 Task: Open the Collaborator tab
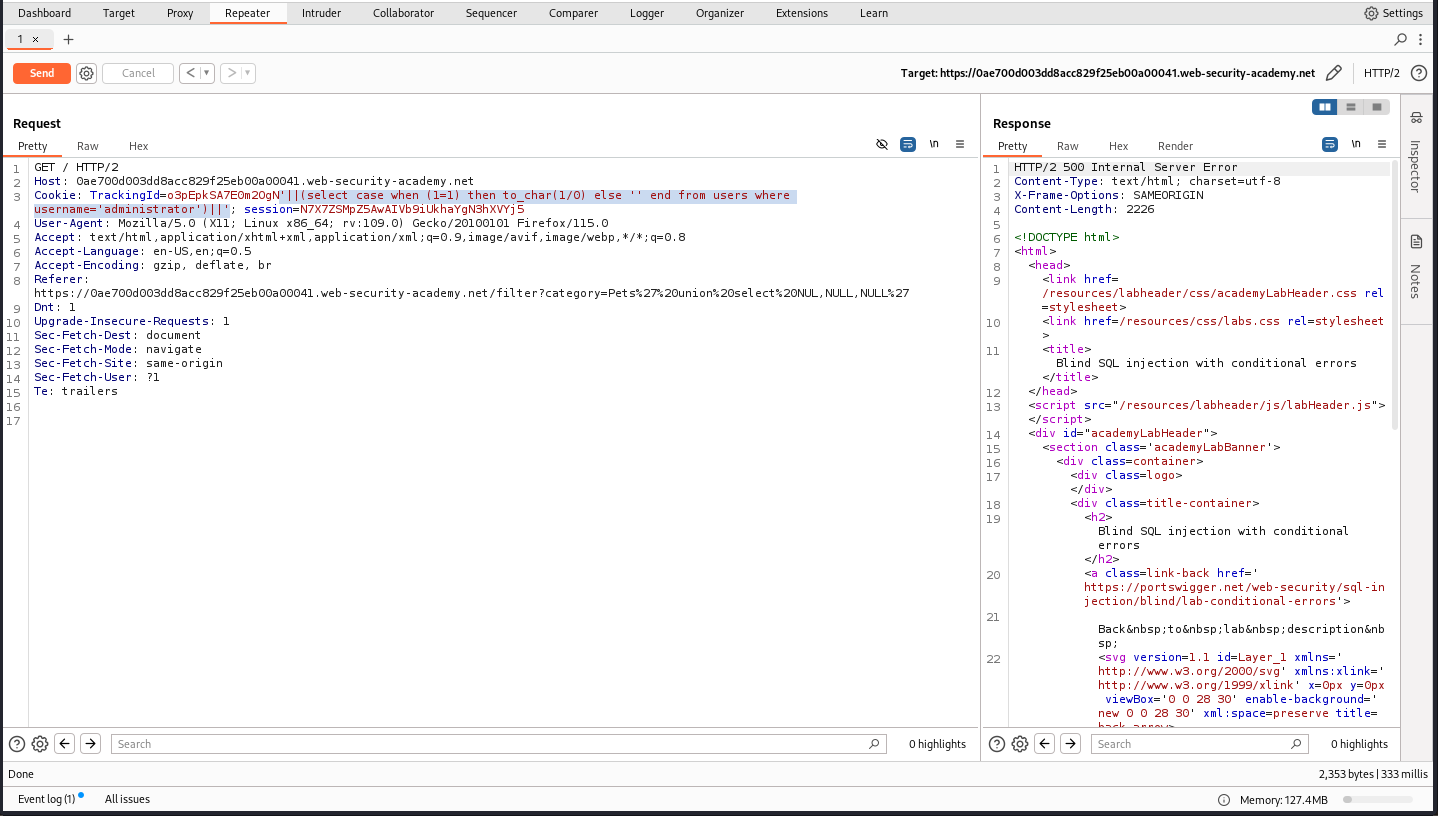[x=403, y=13]
